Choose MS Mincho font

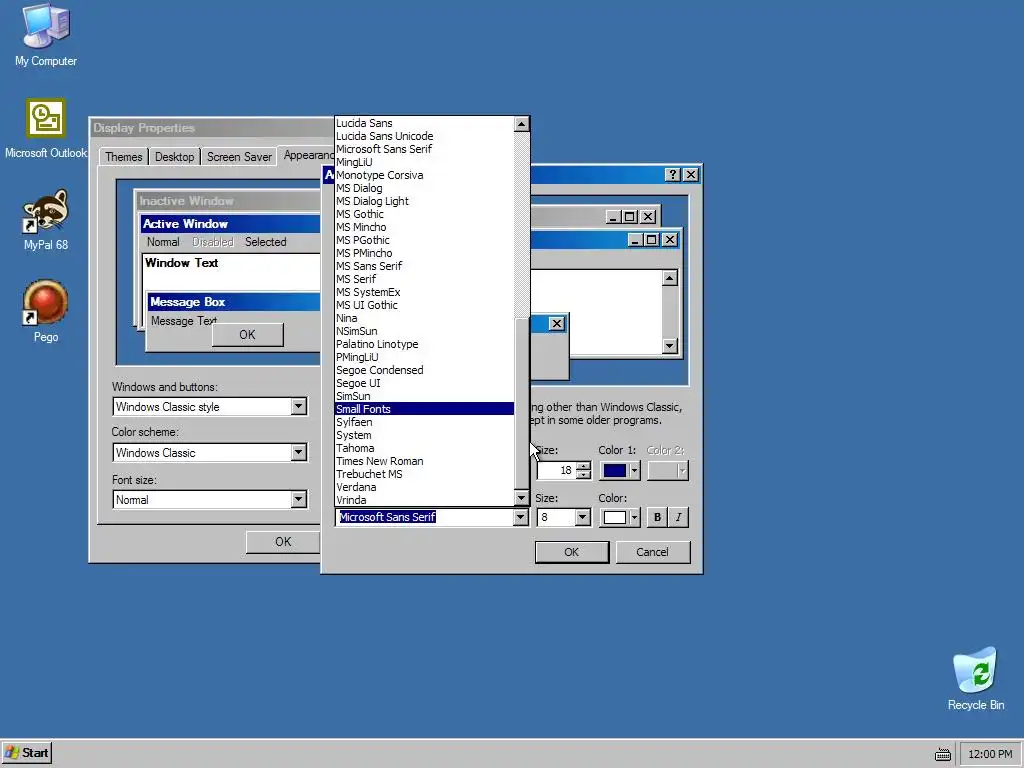coord(424,227)
